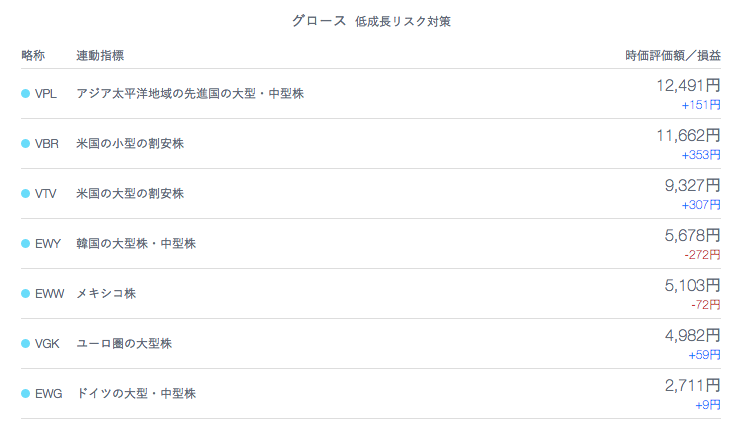The image size is (738, 446).
Task: Click the 連動指標 column header
Action: click(100, 54)
